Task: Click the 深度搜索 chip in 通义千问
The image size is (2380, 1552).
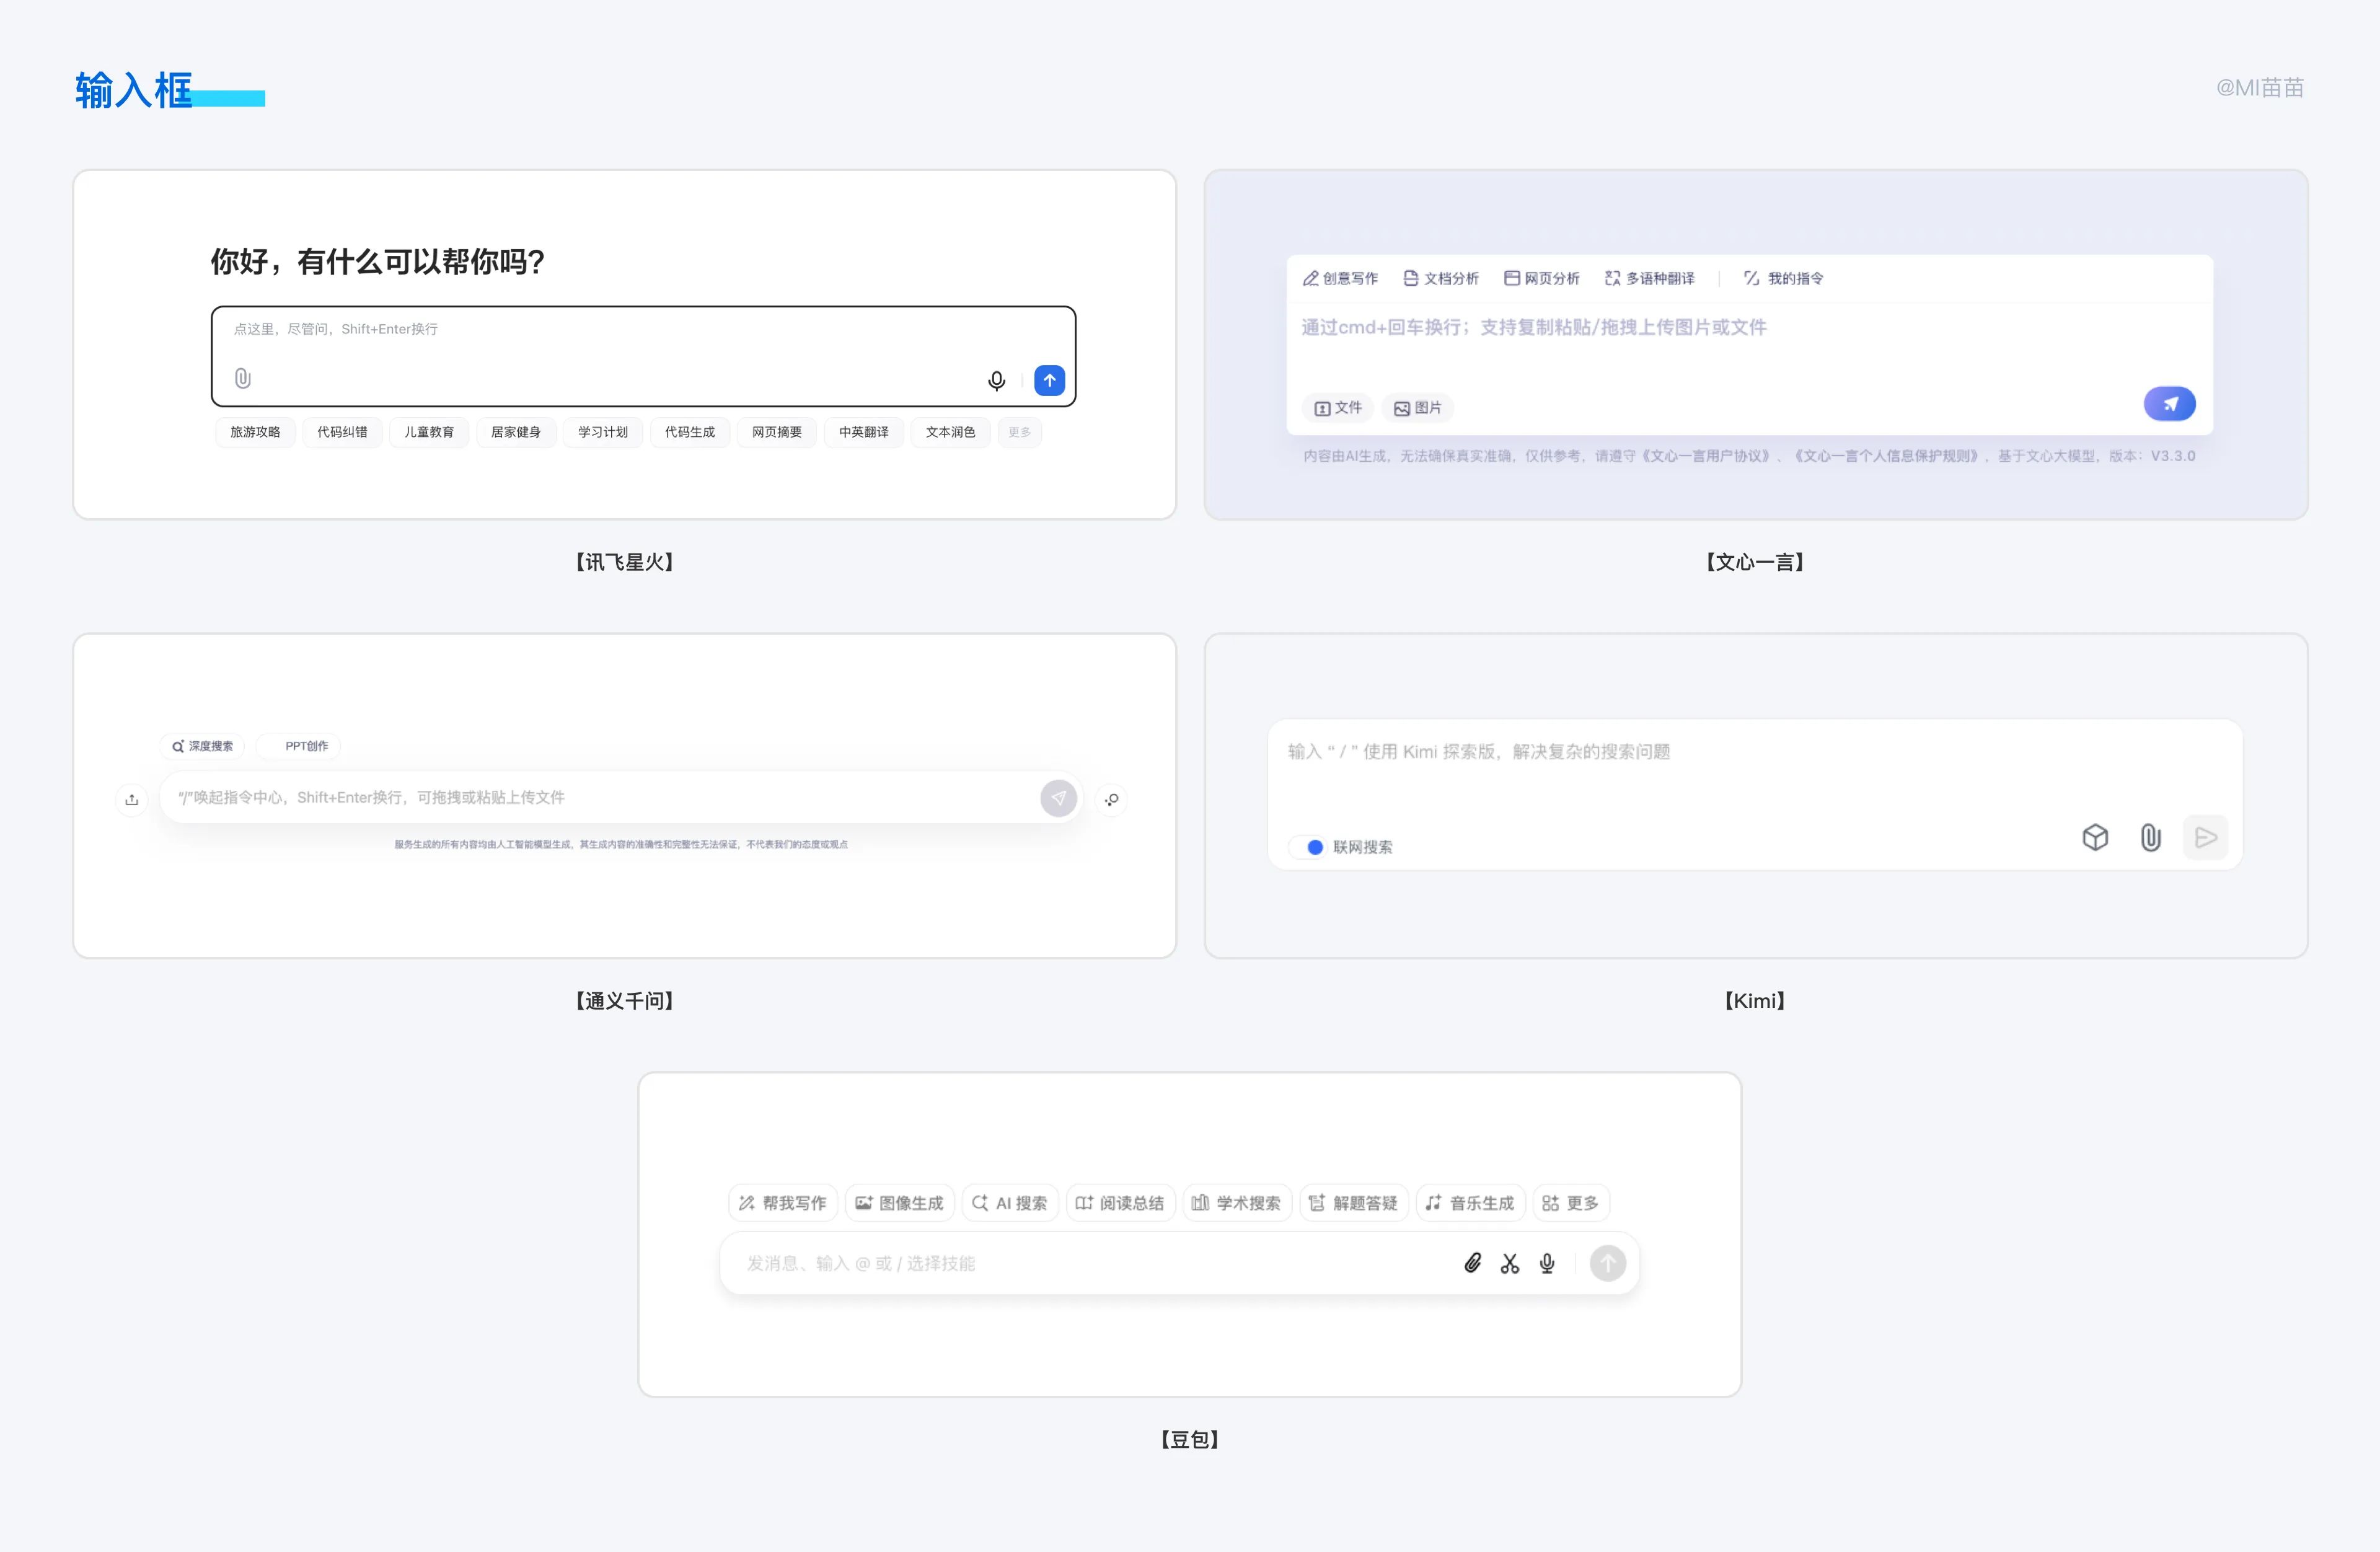Action: [202, 746]
